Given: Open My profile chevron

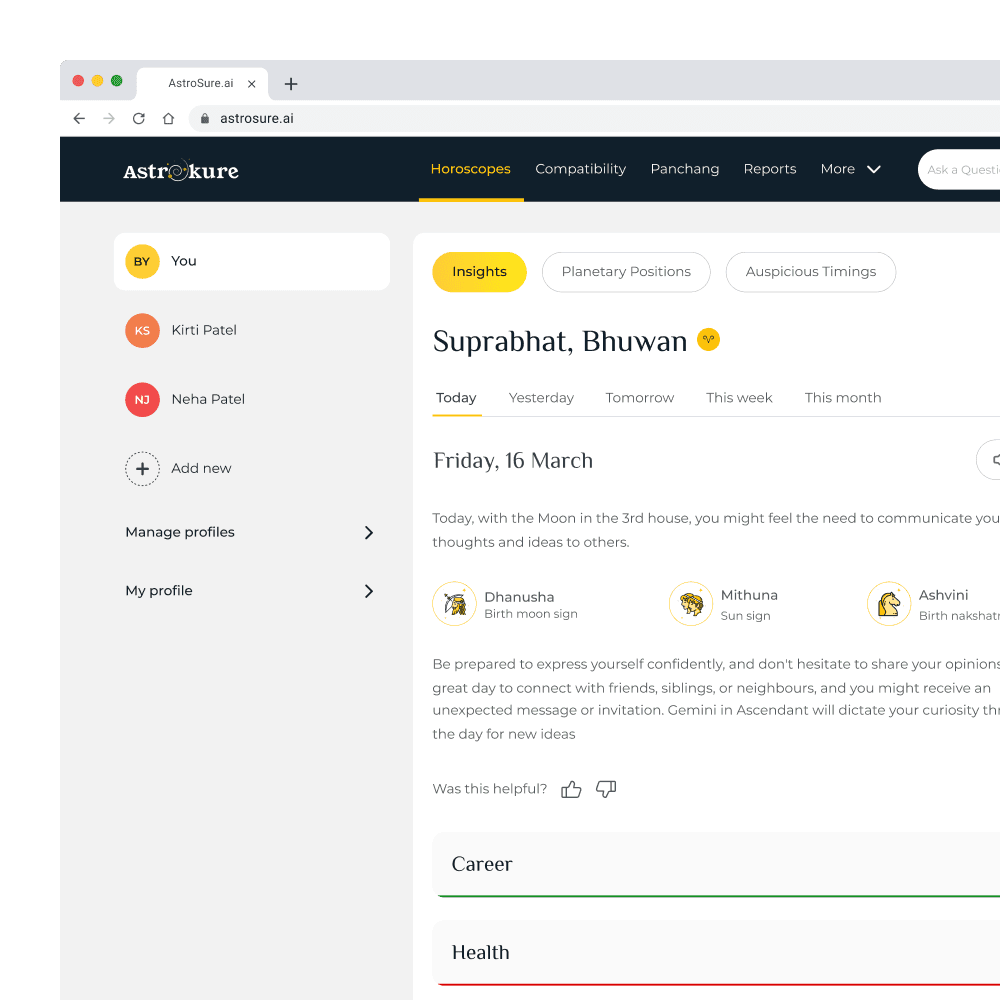Looking at the screenshot, I should click(x=368, y=591).
